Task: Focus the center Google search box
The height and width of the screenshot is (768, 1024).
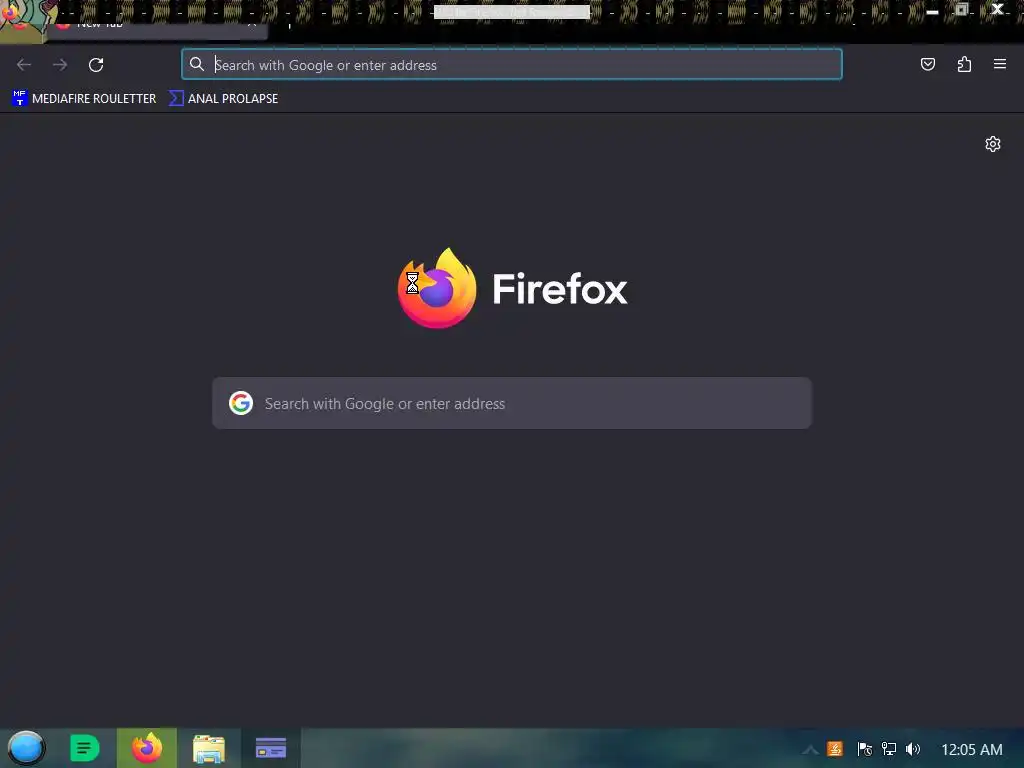Action: (x=511, y=403)
